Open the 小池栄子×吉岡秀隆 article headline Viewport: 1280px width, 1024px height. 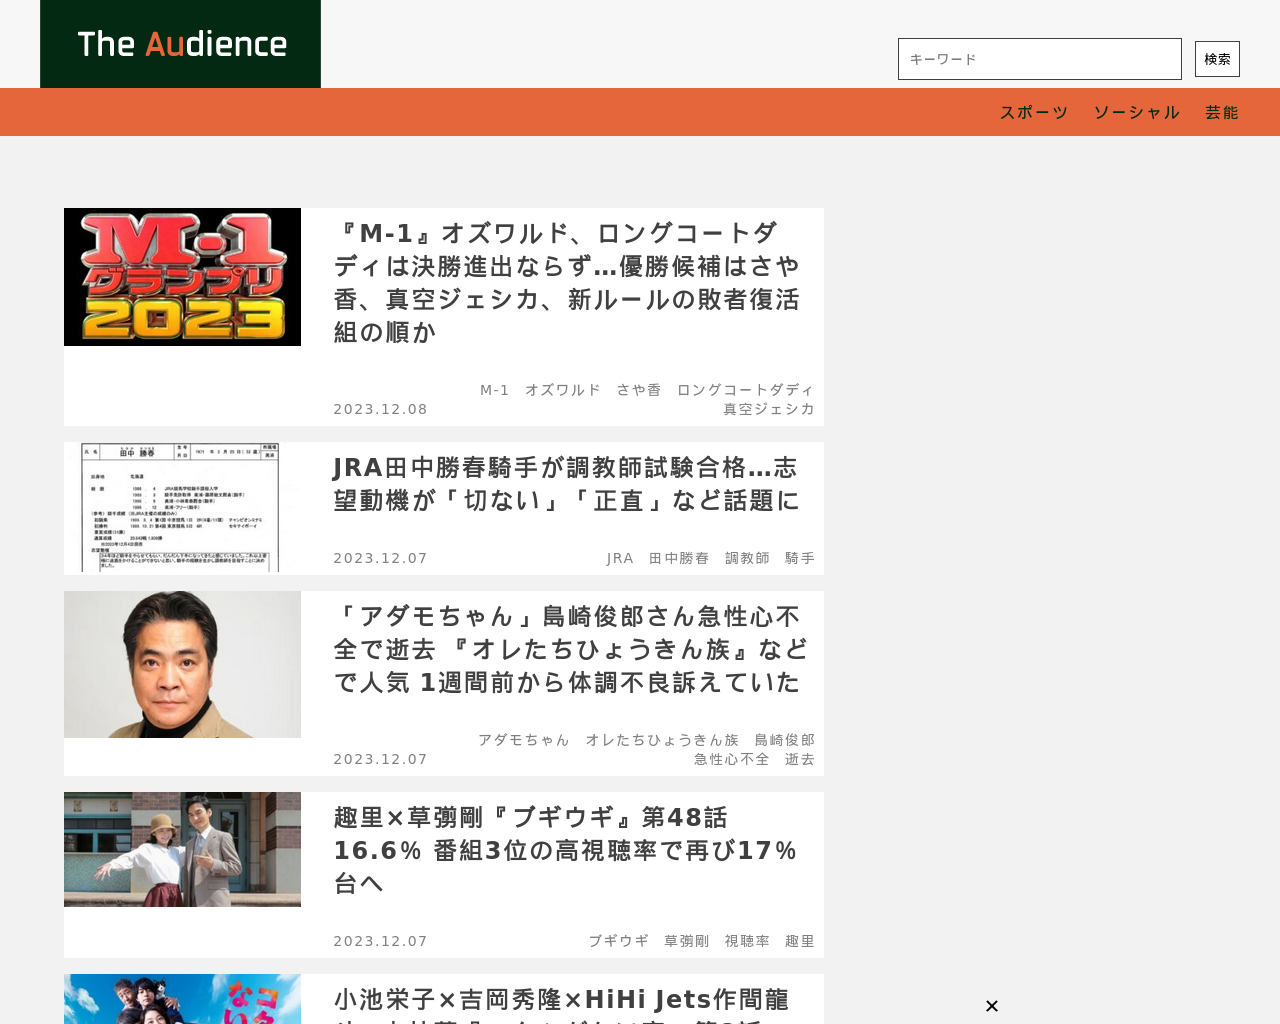[x=562, y=1003]
